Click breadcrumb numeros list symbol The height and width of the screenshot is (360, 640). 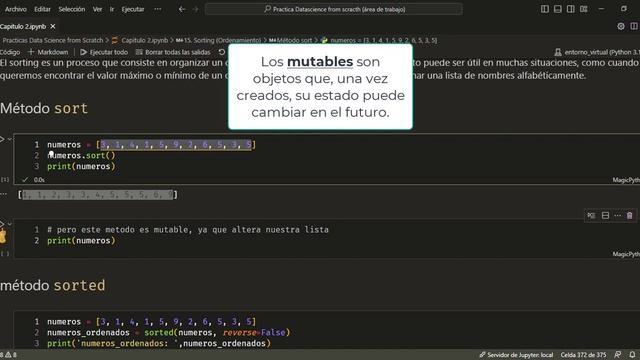point(384,40)
